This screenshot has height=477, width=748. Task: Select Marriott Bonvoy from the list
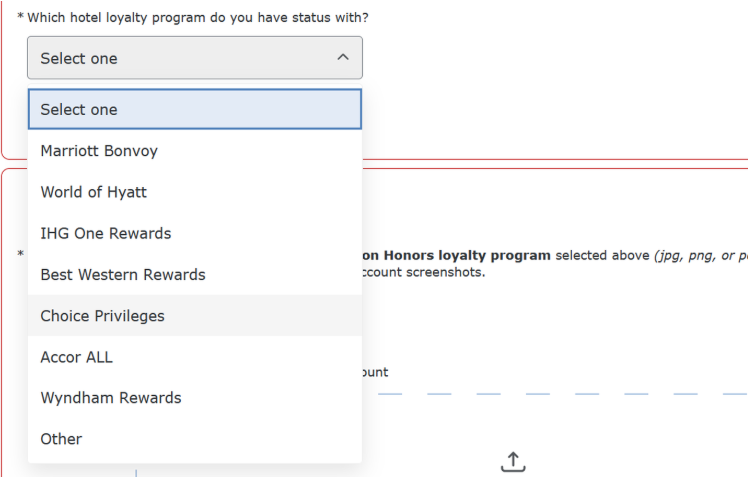tap(195, 151)
